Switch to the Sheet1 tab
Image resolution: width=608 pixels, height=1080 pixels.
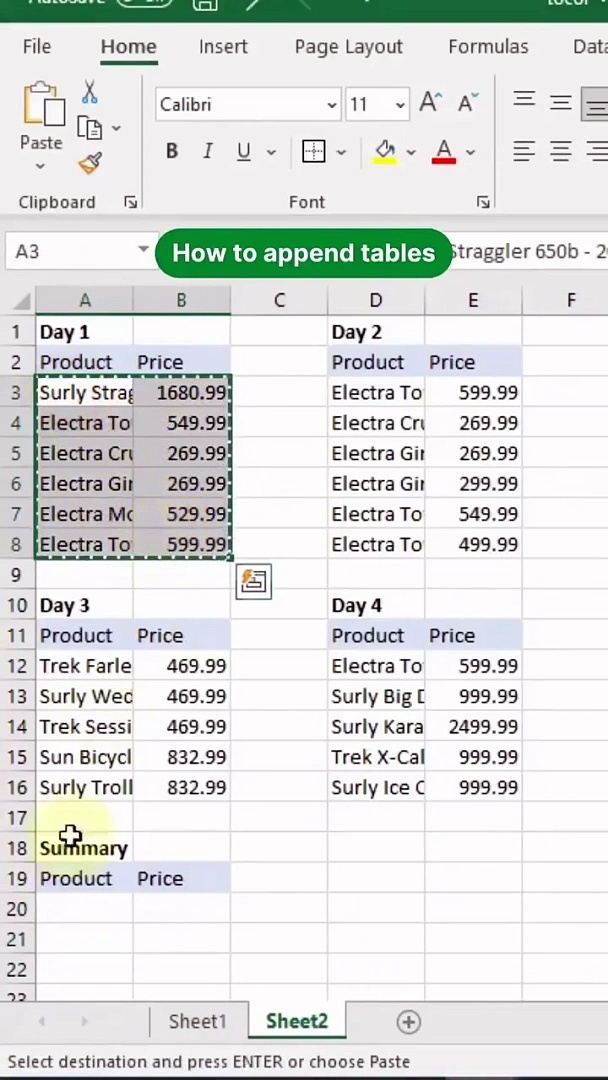[197, 1021]
